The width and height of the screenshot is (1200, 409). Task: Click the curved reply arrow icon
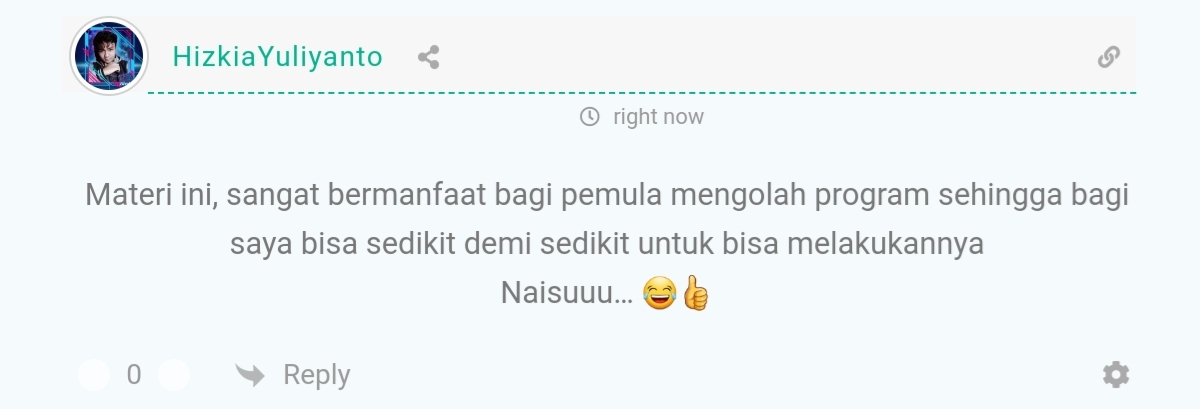point(250,375)
